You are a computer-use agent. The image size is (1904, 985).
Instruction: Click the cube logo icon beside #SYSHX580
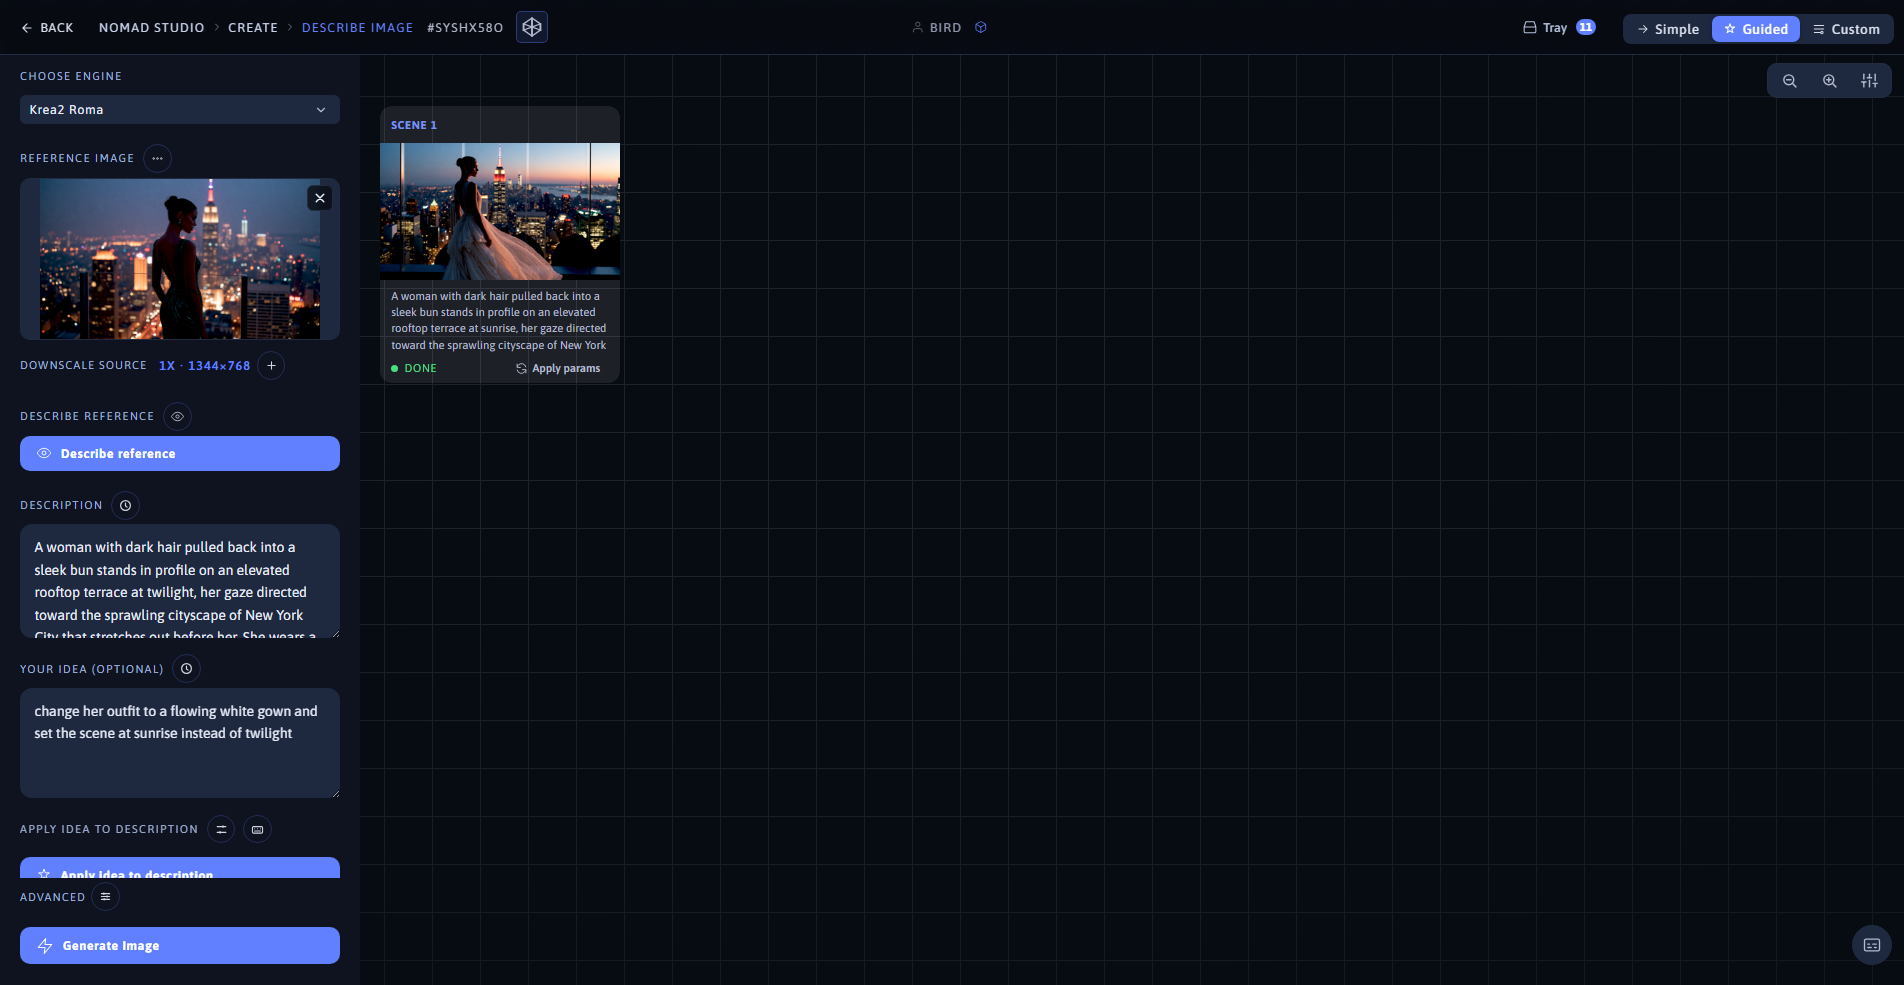tap(532, 27)
